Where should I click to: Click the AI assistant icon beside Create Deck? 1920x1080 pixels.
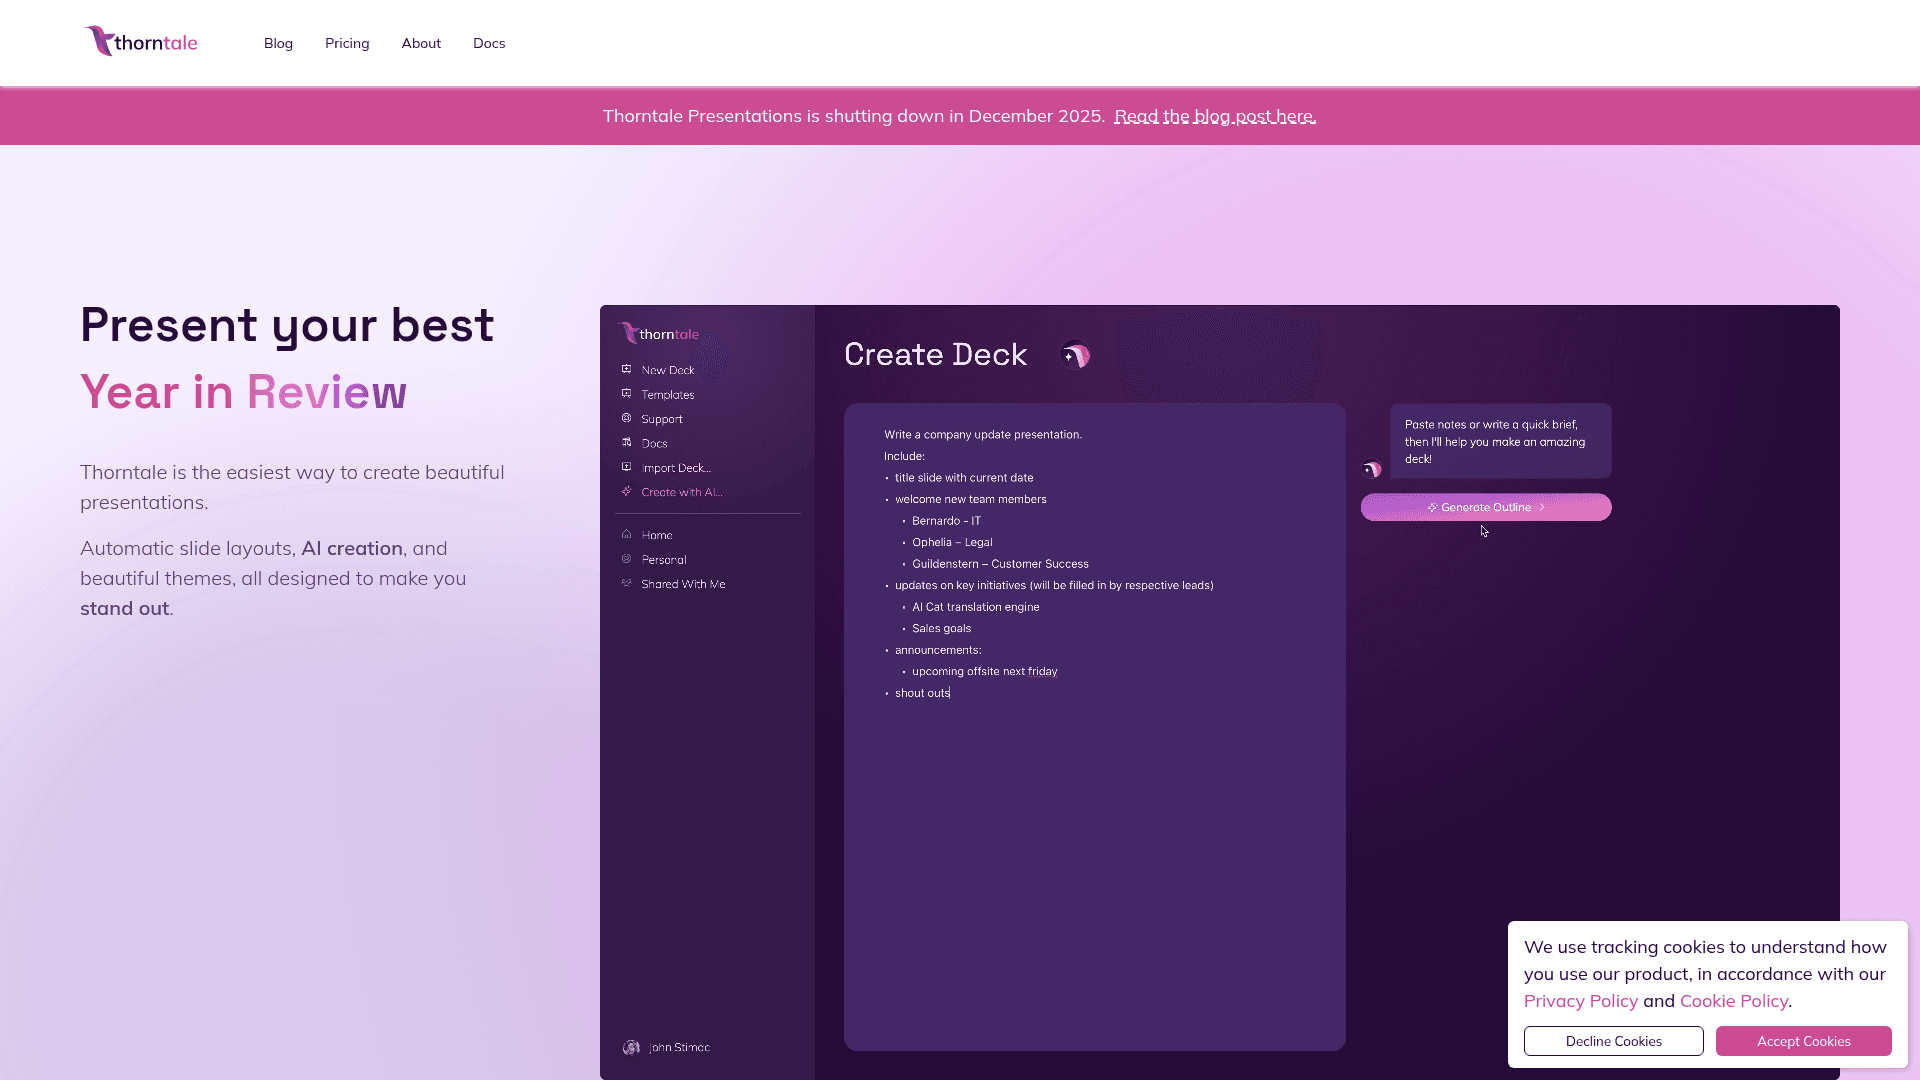1075,355
